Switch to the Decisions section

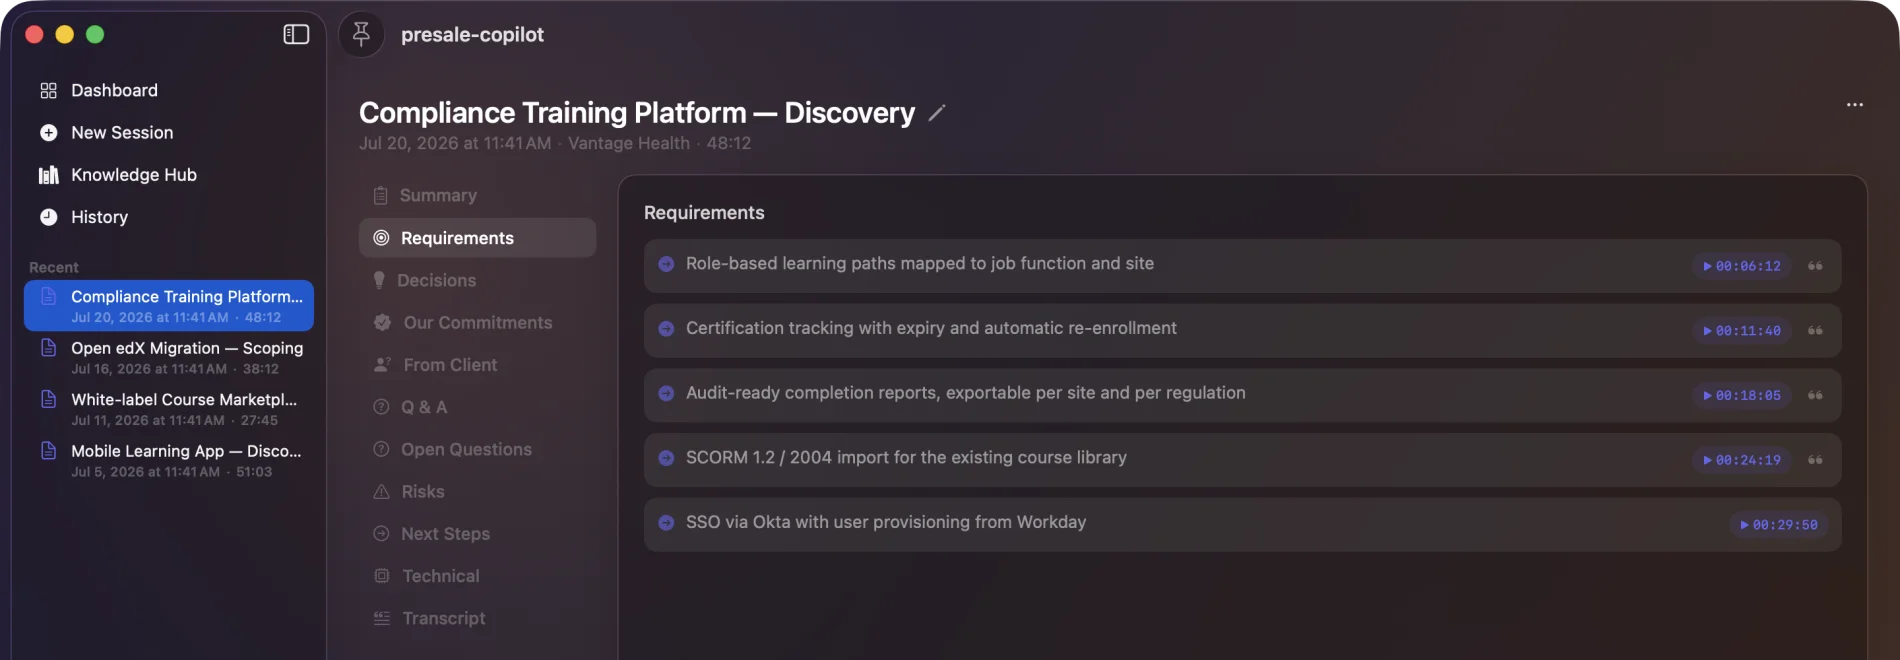[477, 280]
